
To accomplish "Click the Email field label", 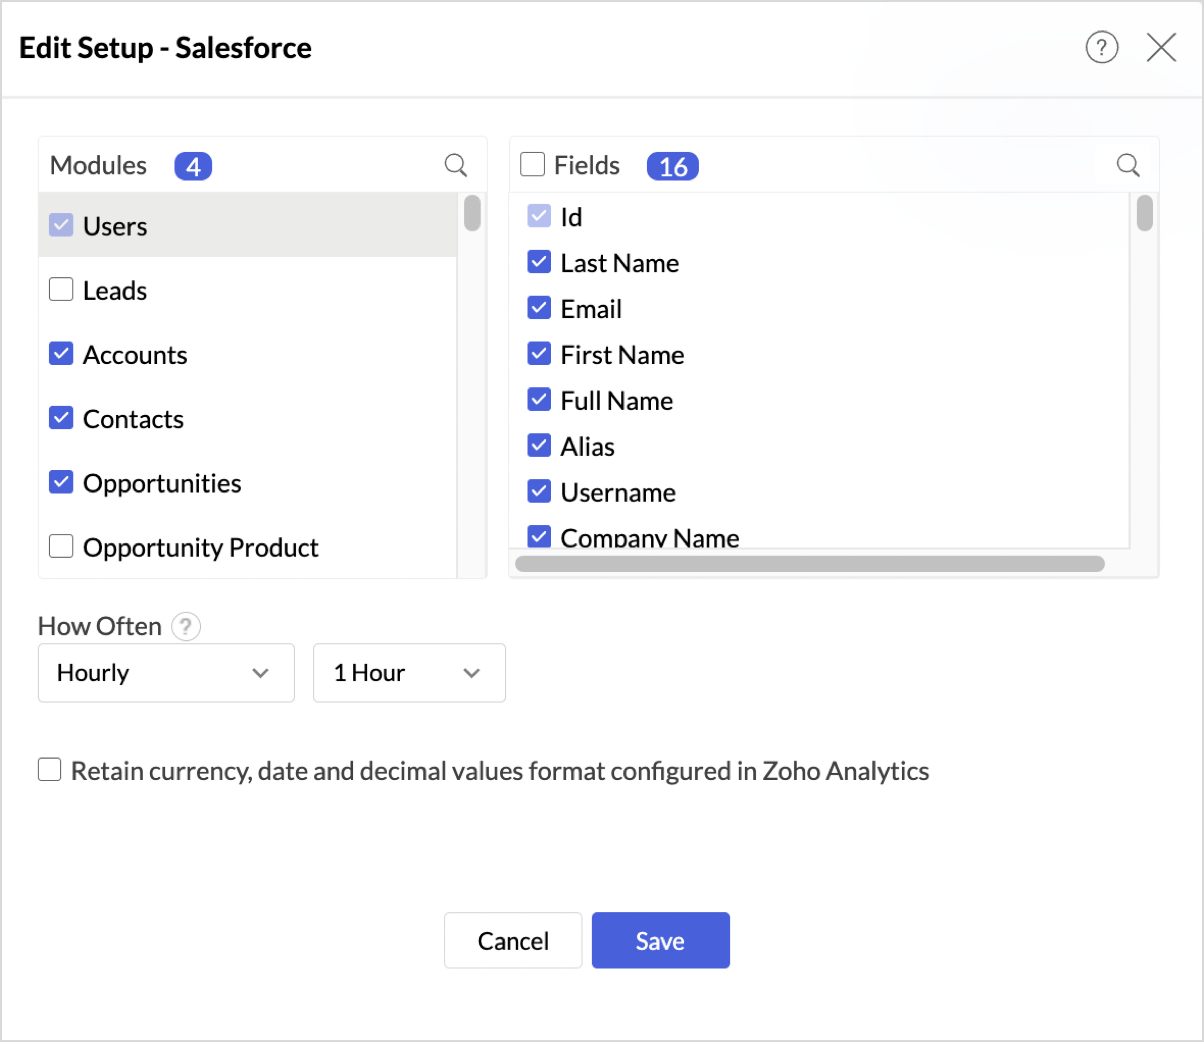I will (x=591, y=309).
